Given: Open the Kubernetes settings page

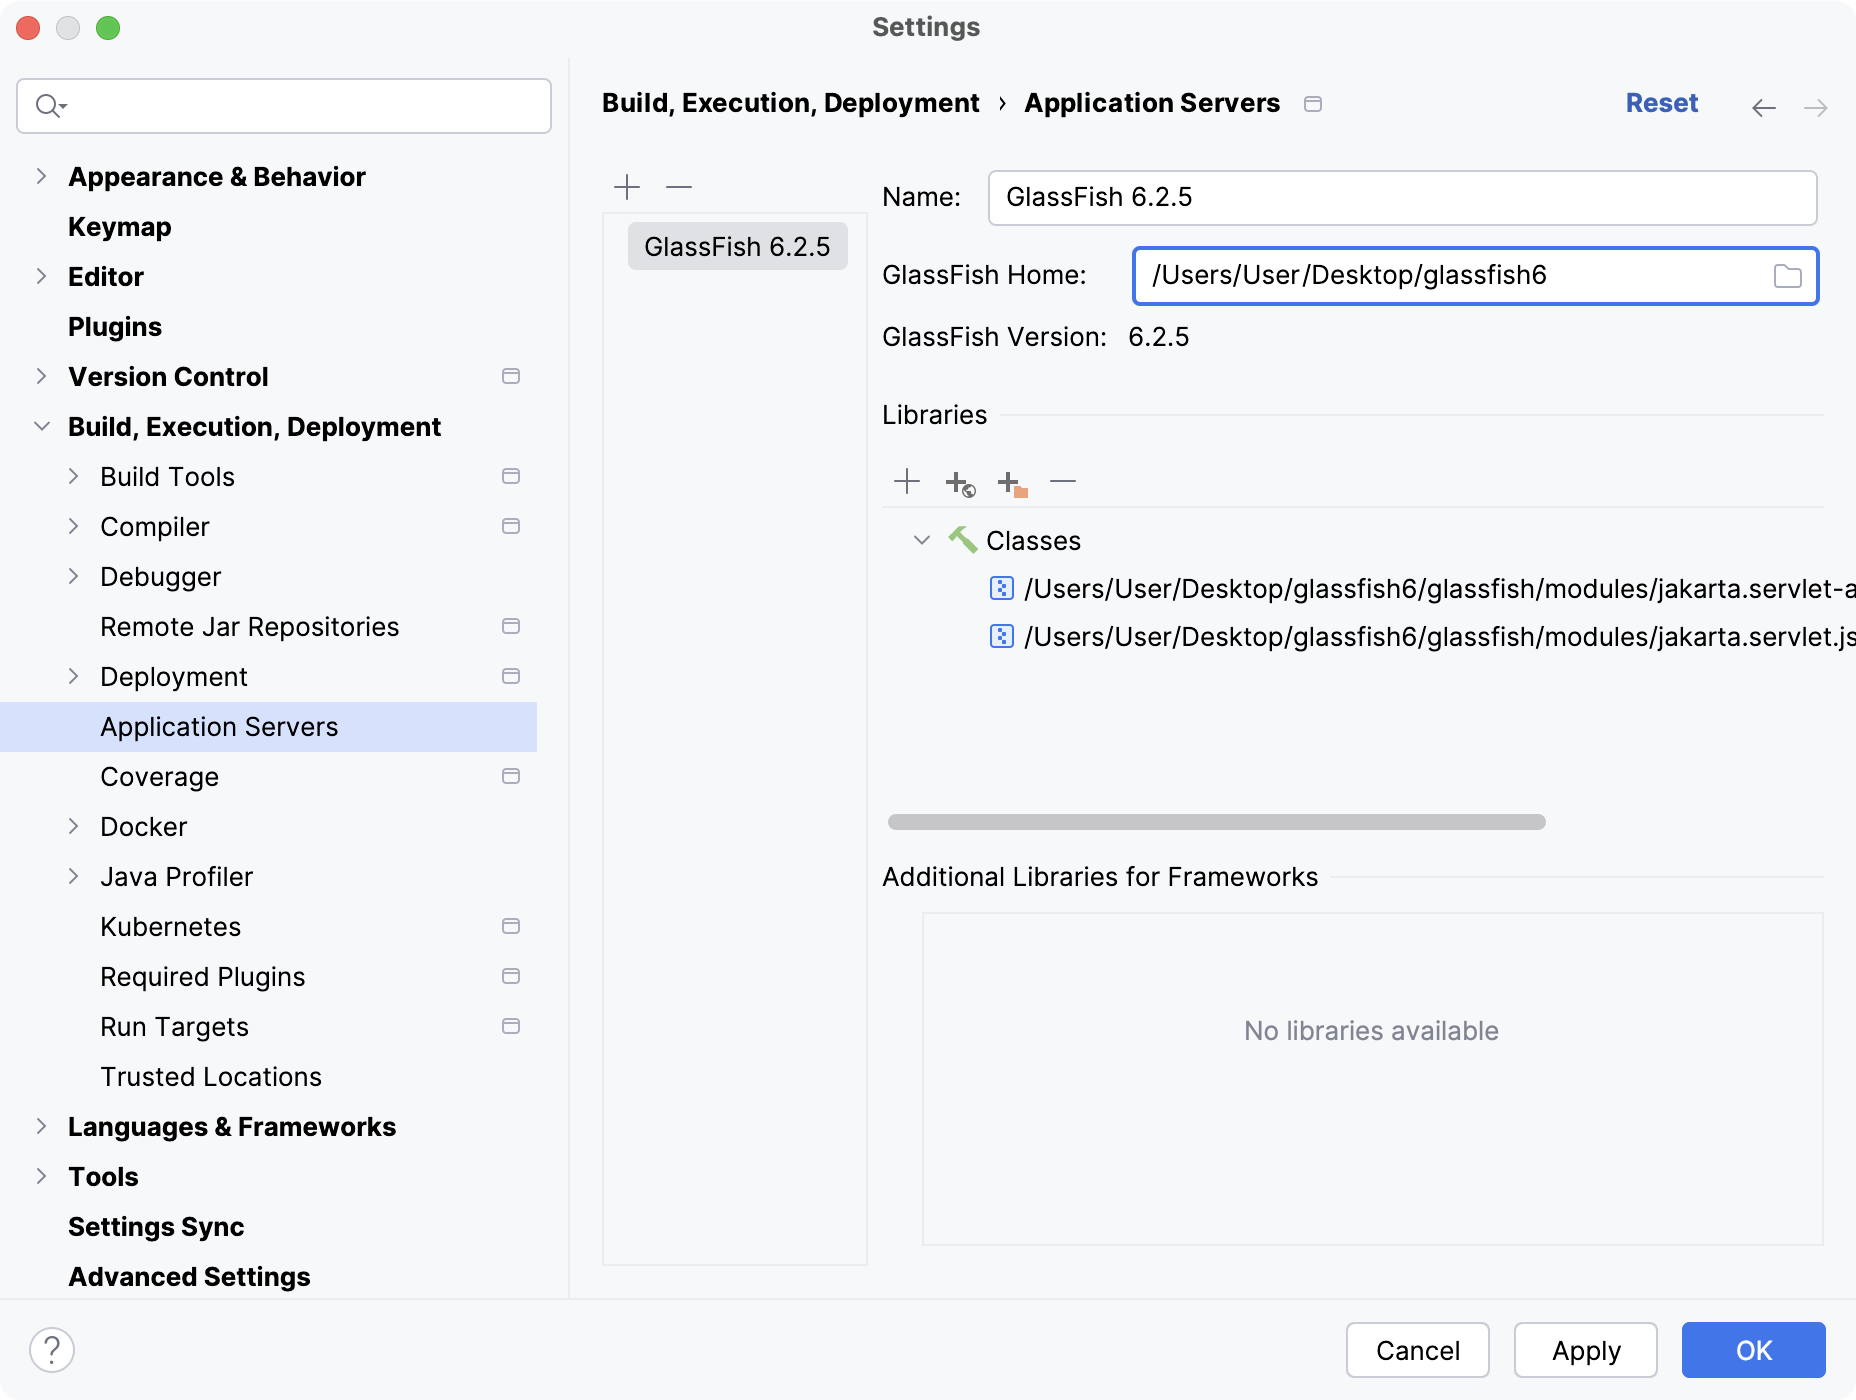Looking at the screenshot, I should (170, 926).
